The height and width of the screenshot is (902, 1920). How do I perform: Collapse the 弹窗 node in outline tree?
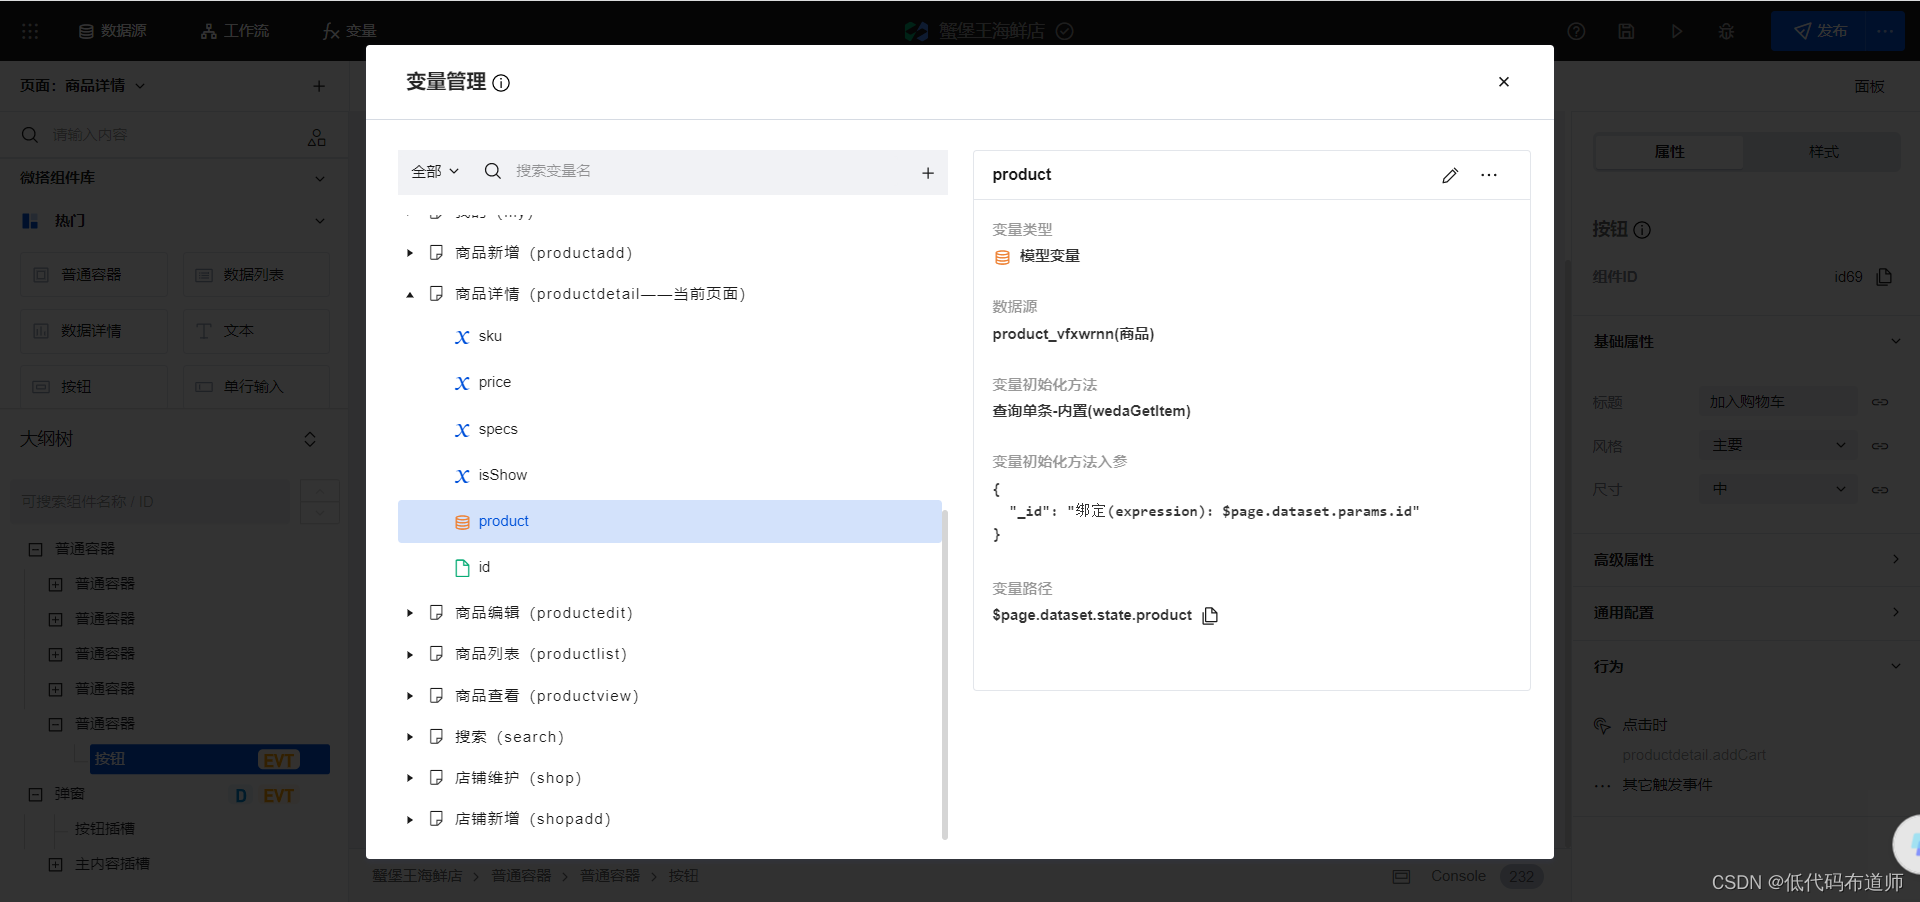[35, 794]
